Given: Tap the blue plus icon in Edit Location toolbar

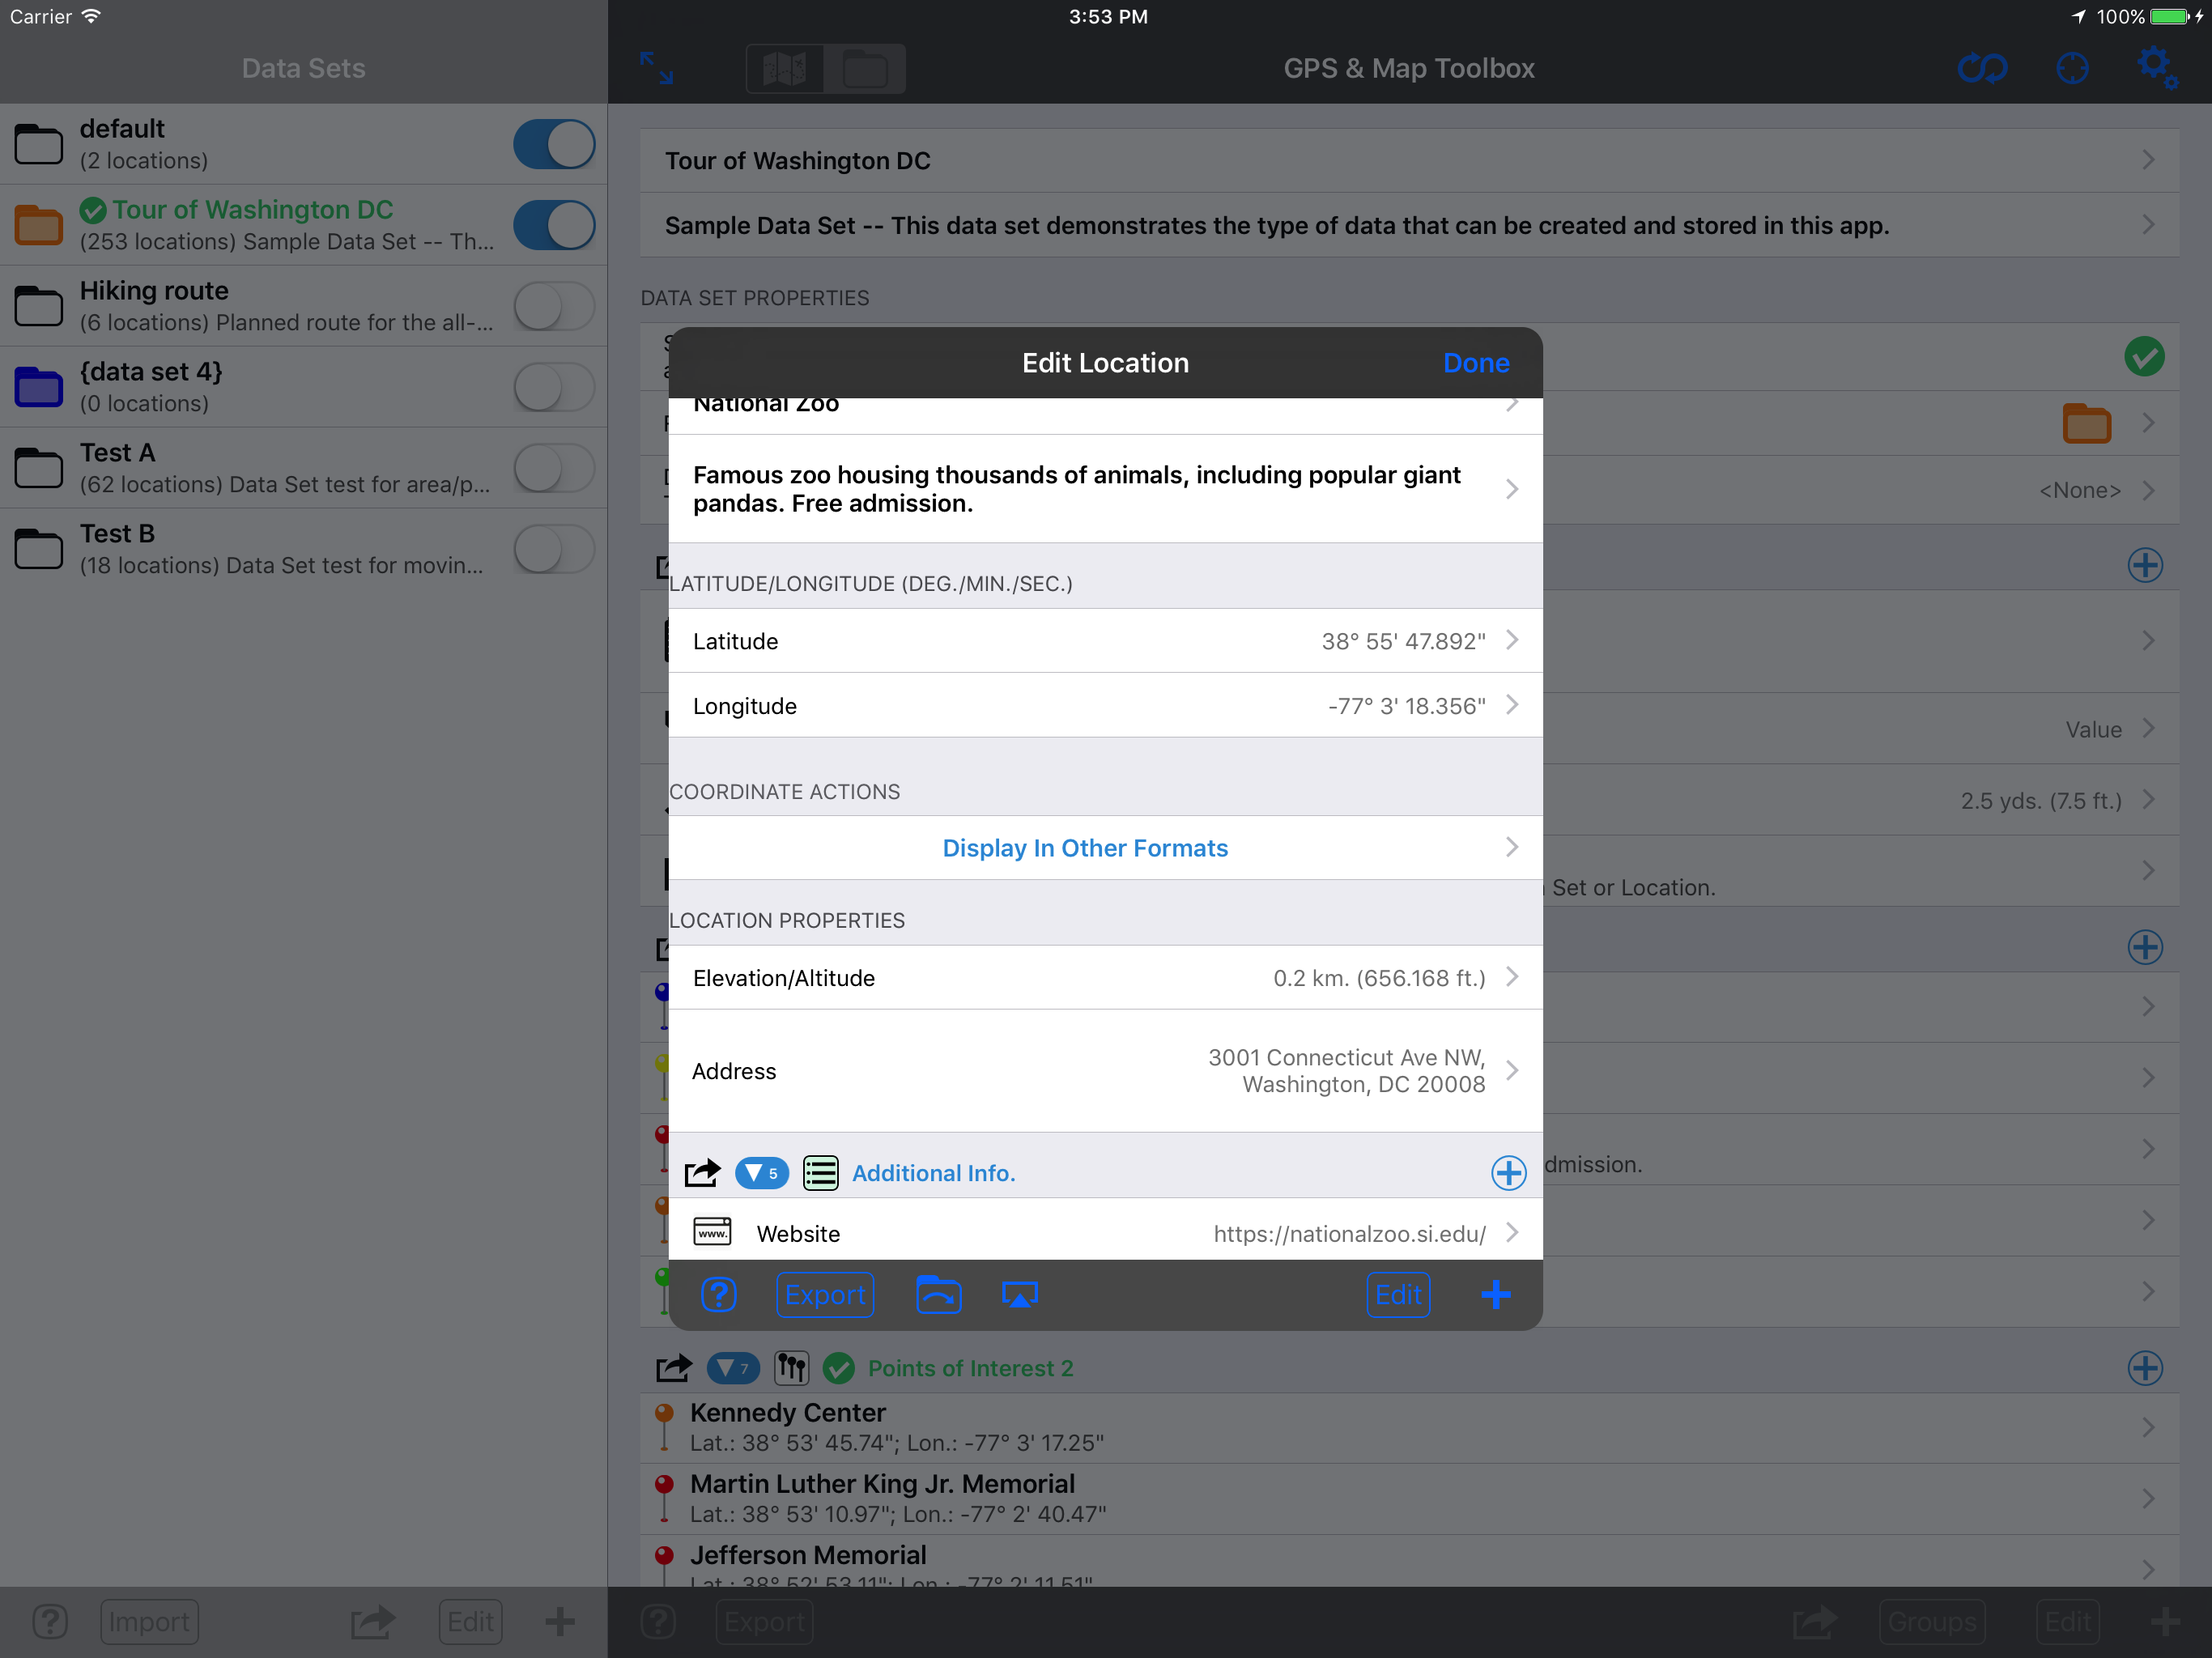Looking at the screenshot, I should click(x=1496, y=1294).
